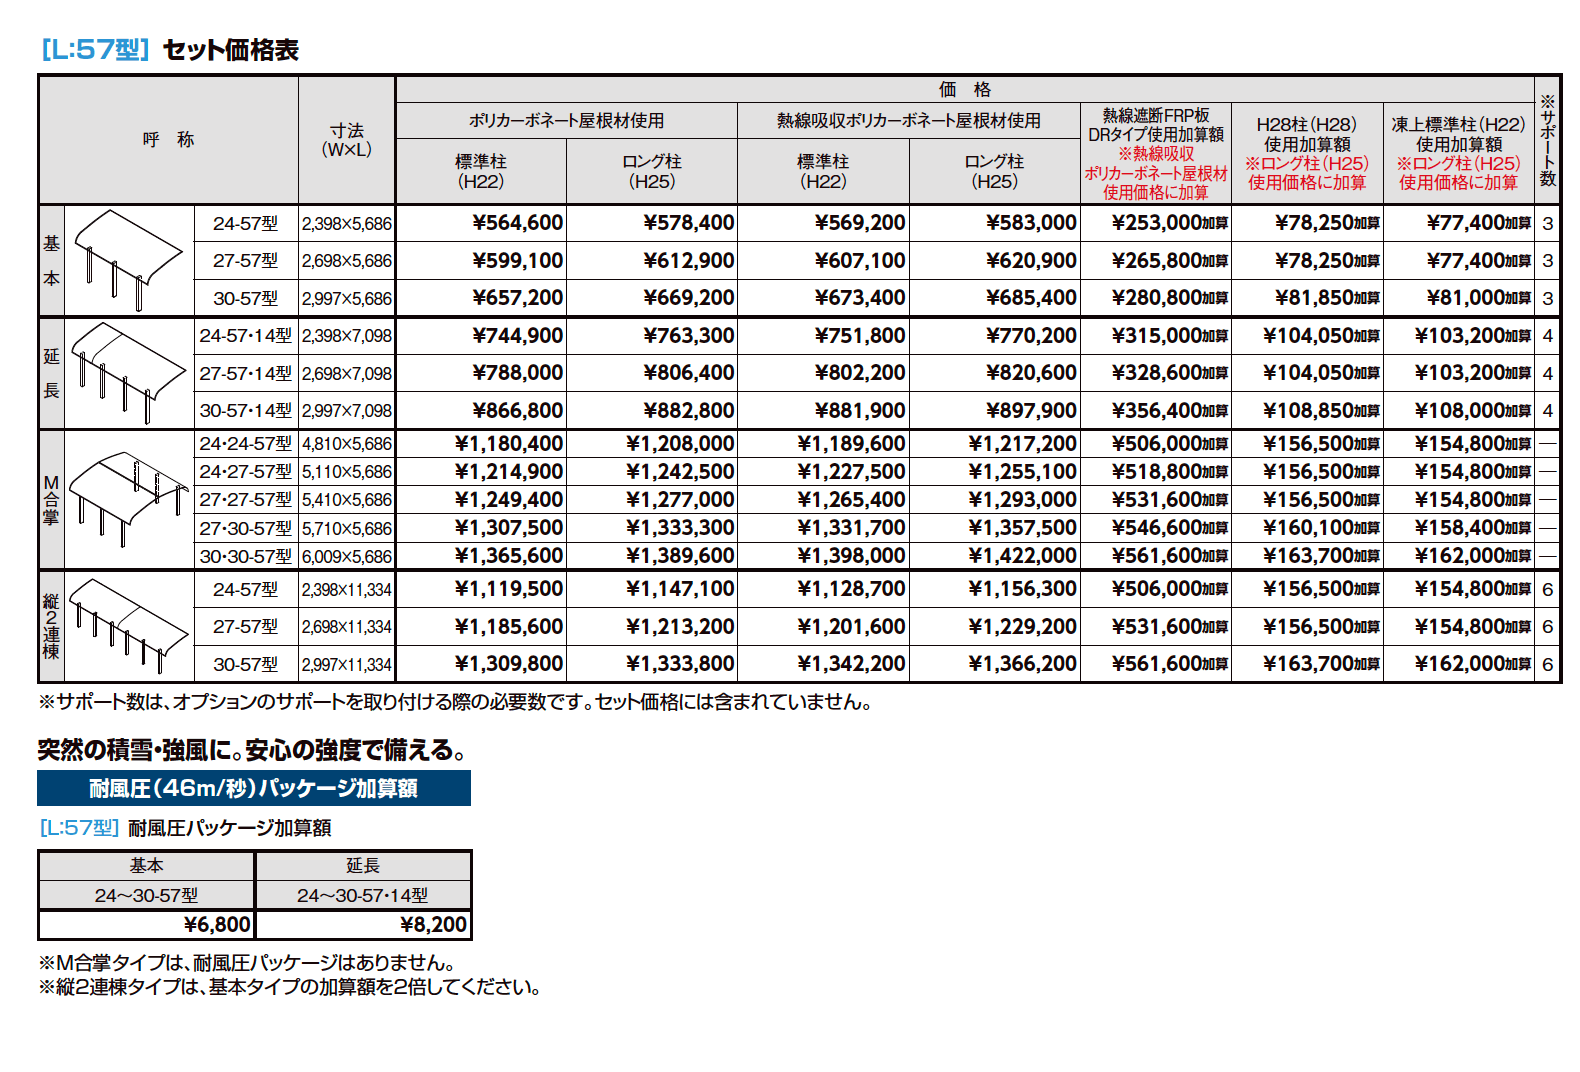Select the title text セット価格表
The height and width of the screenshot is (1072, 1580).
[x=231, y=50]
